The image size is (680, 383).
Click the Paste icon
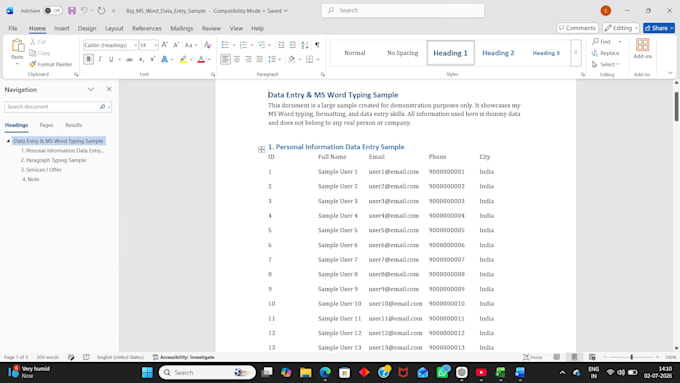[17, 45]
